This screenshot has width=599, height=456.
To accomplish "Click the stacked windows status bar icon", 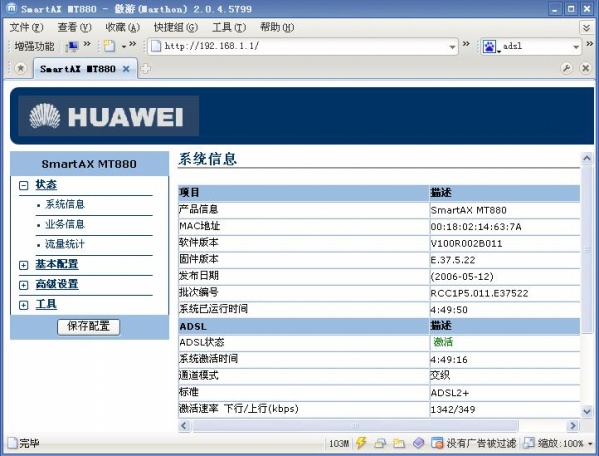I will pyautogui.click(x=380, y=443).
